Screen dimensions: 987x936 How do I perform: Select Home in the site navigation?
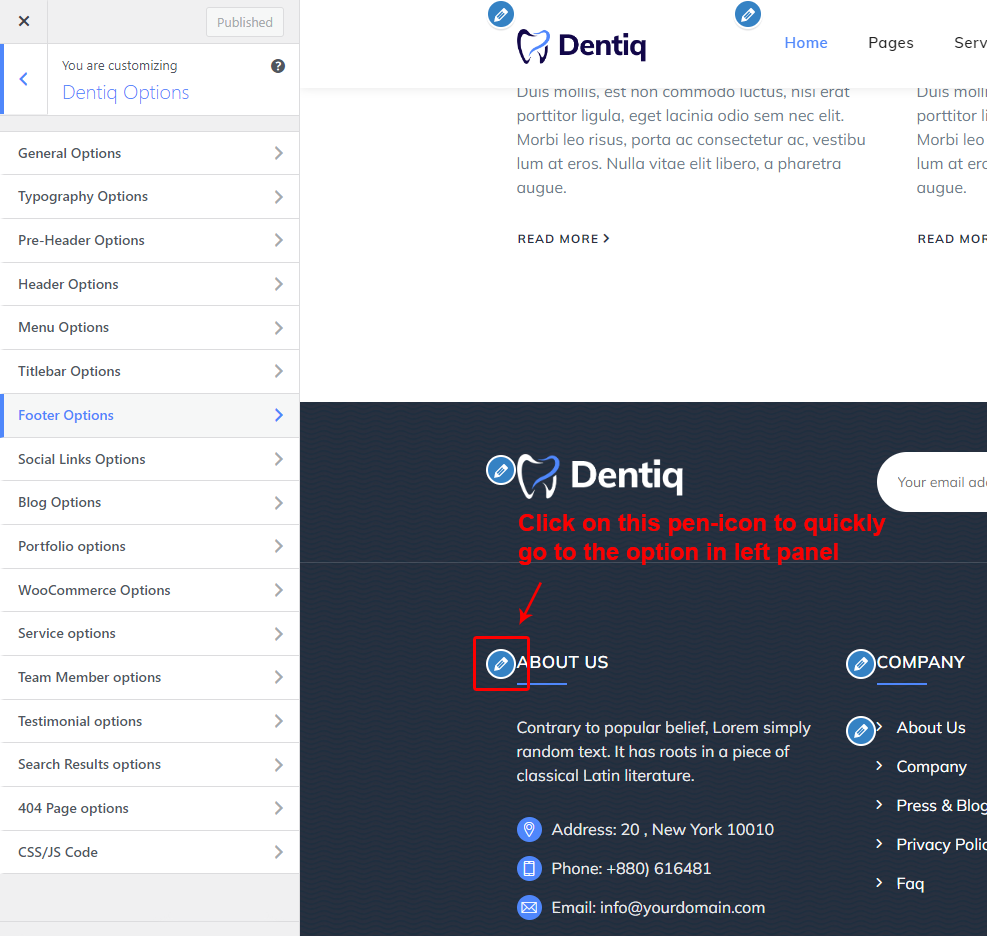click(805, 43)
